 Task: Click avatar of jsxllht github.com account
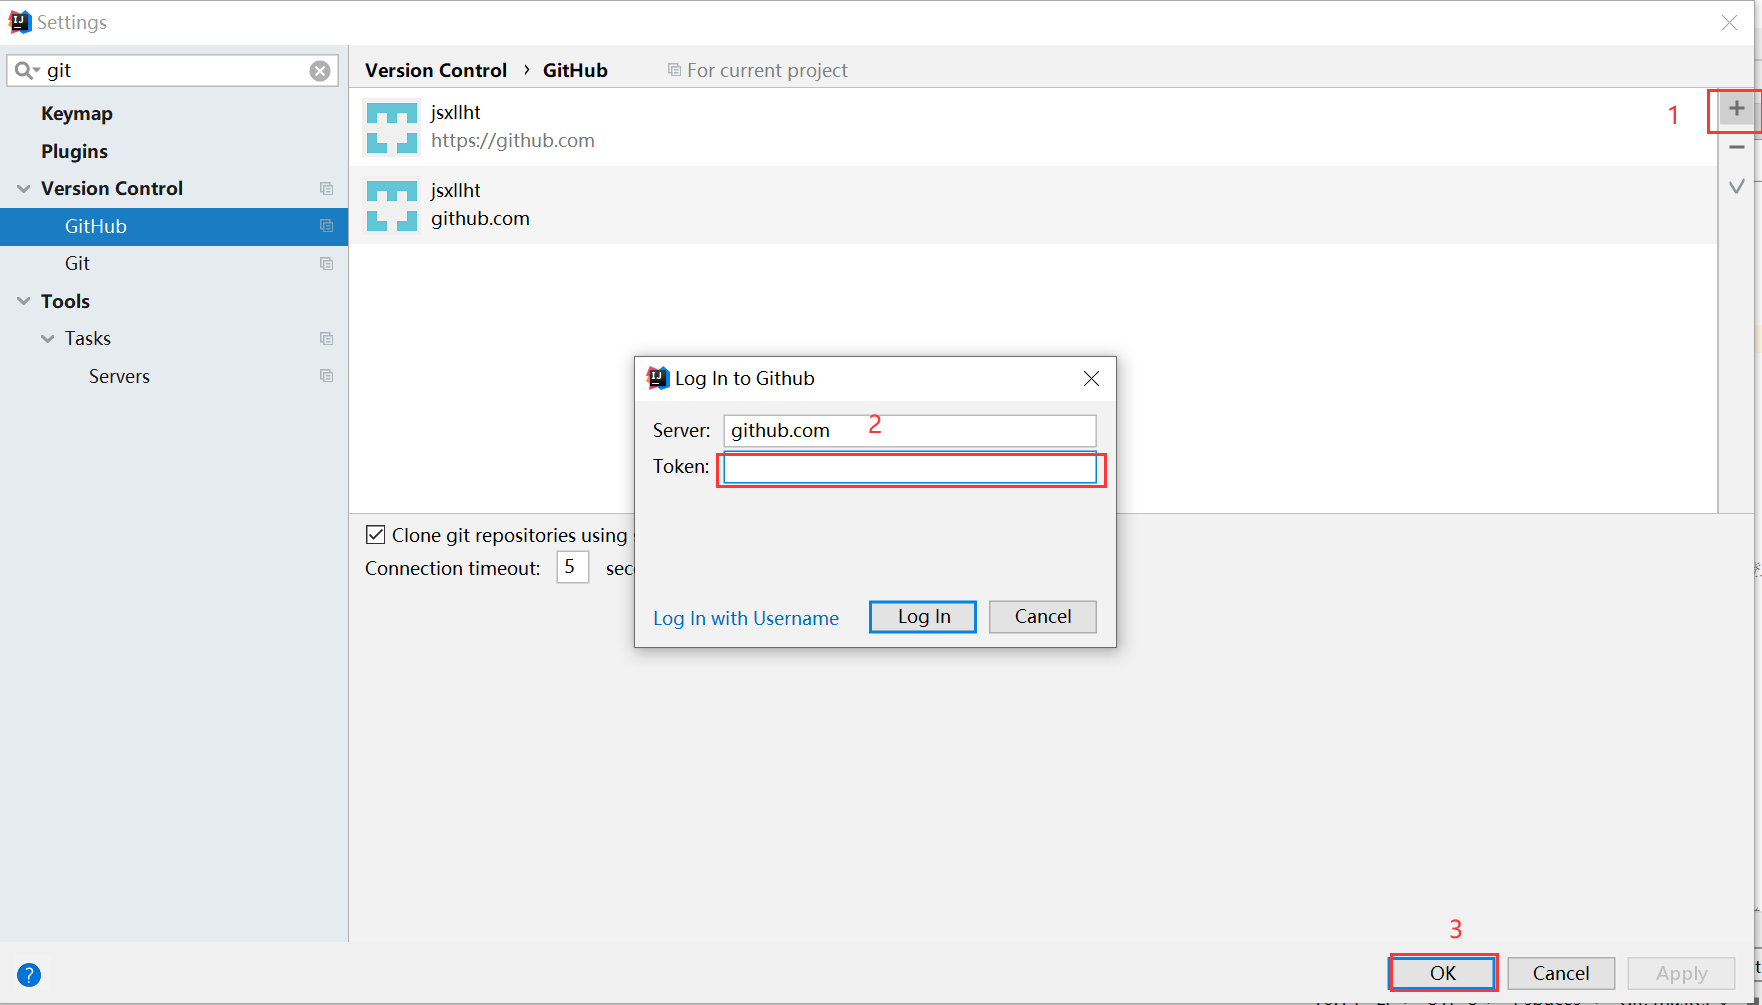tap(391, 205)
